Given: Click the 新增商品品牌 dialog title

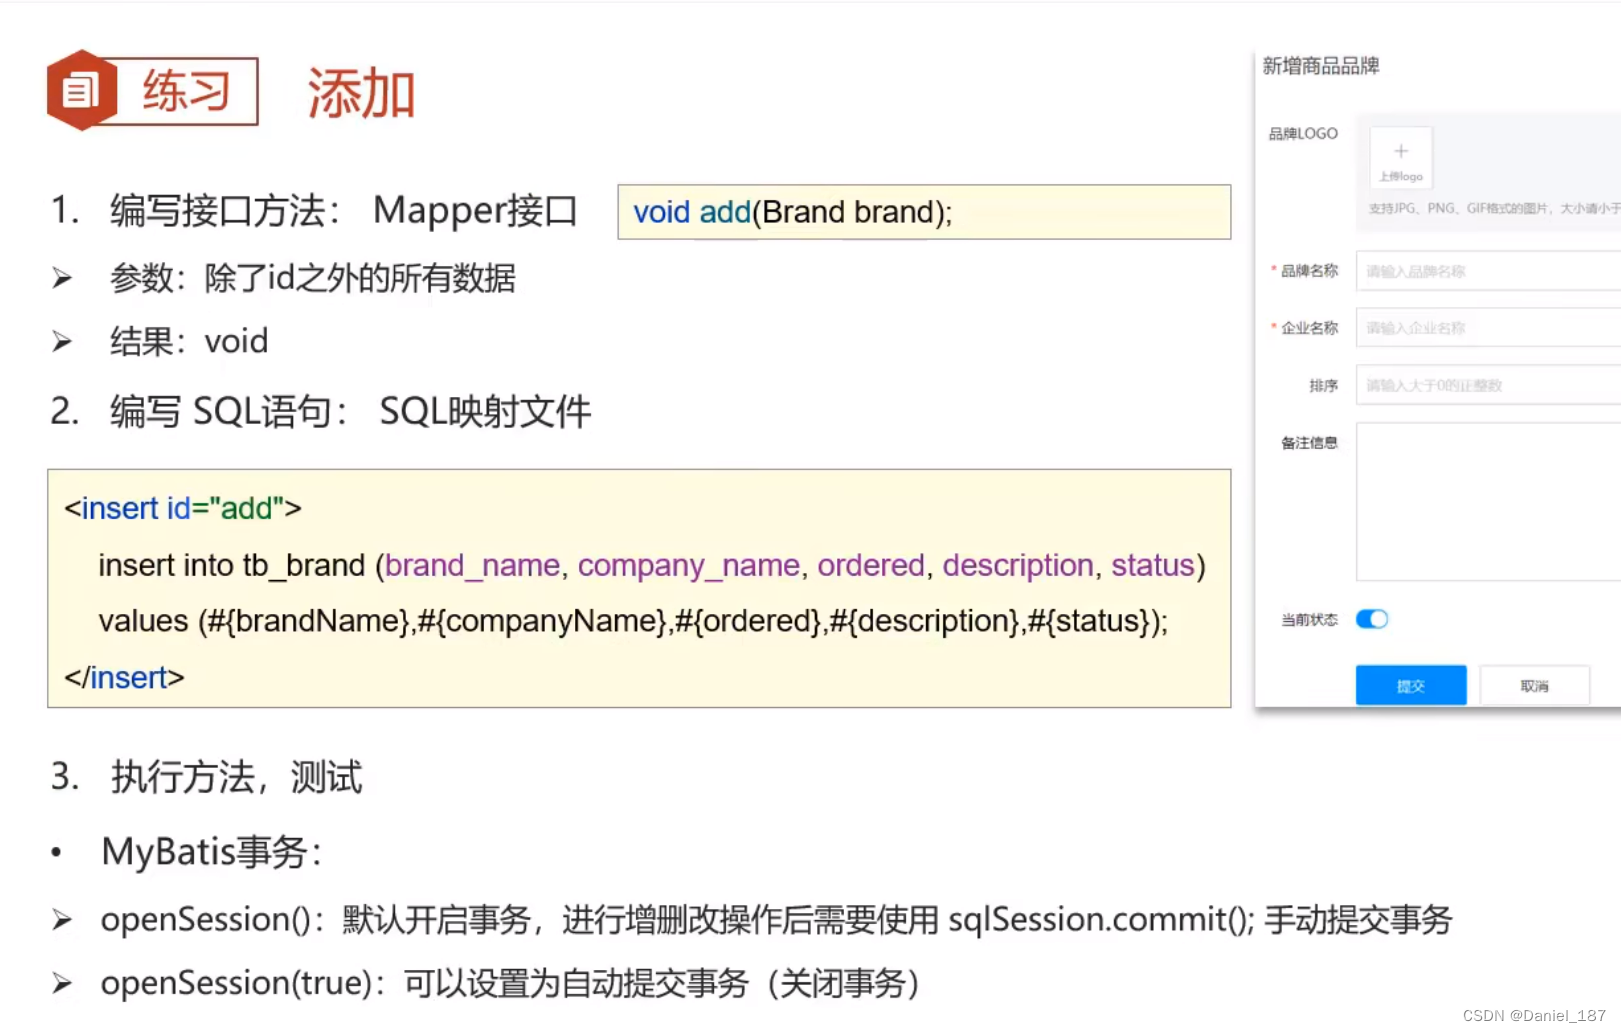Looking at the screenshot, I should click(1320, 66).
